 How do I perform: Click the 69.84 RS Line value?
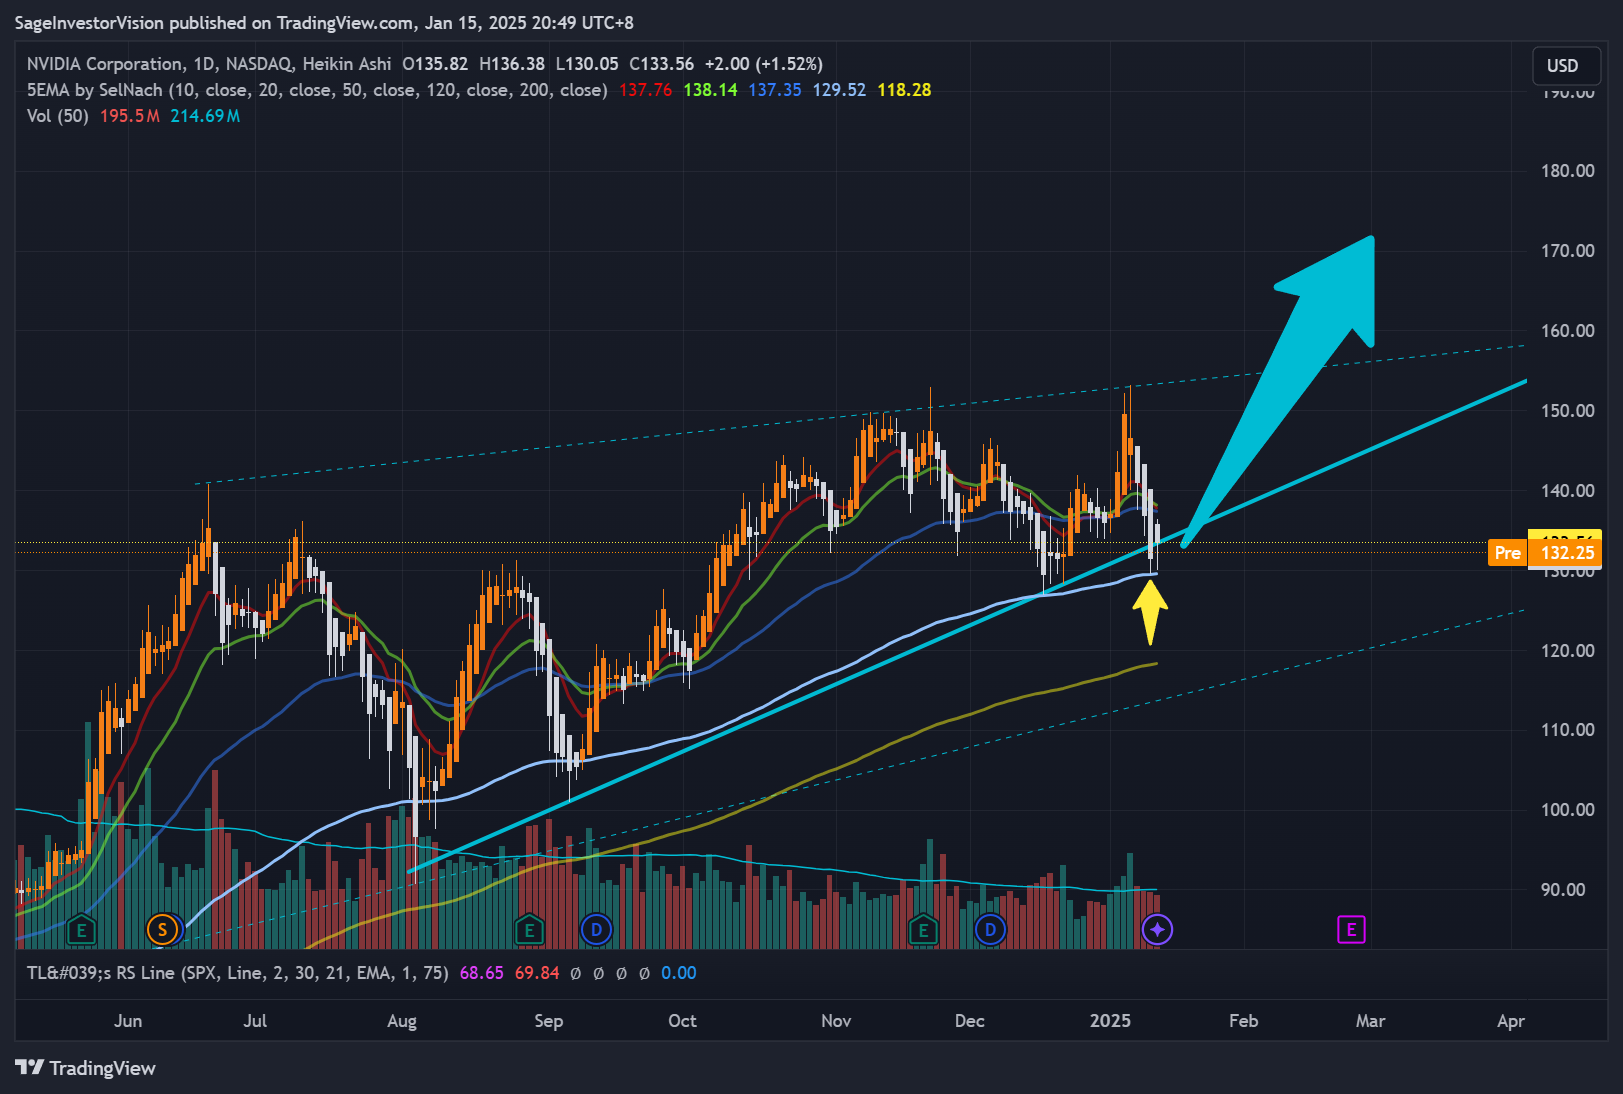pyautogui.click(x=536, y=973)
